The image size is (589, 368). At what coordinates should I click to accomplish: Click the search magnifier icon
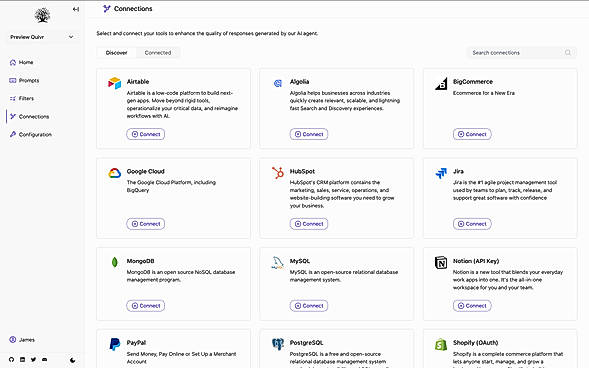pos(568,53)
